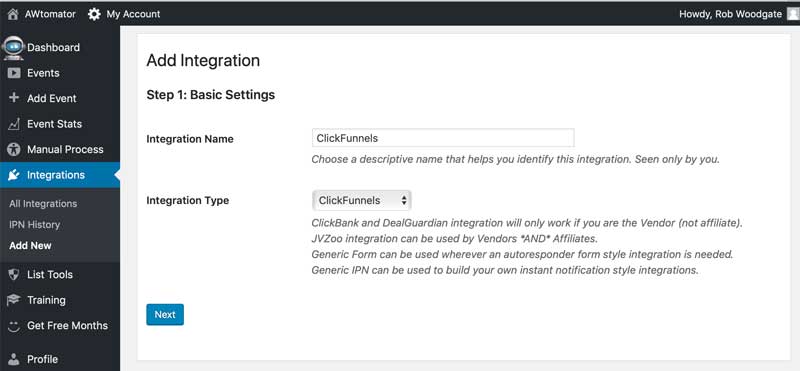Screen dimensions: 800x371
Task: Open the Integration Type dropdown
Action: tap(362, 201)
